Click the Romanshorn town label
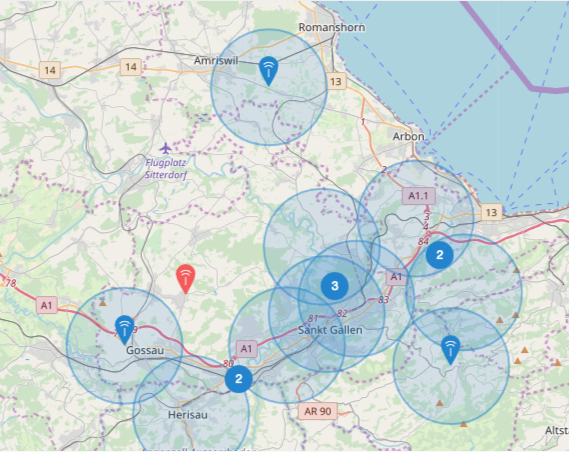This screenshot has height=452, width=569. pyautogui.click(x=332, y=27)
